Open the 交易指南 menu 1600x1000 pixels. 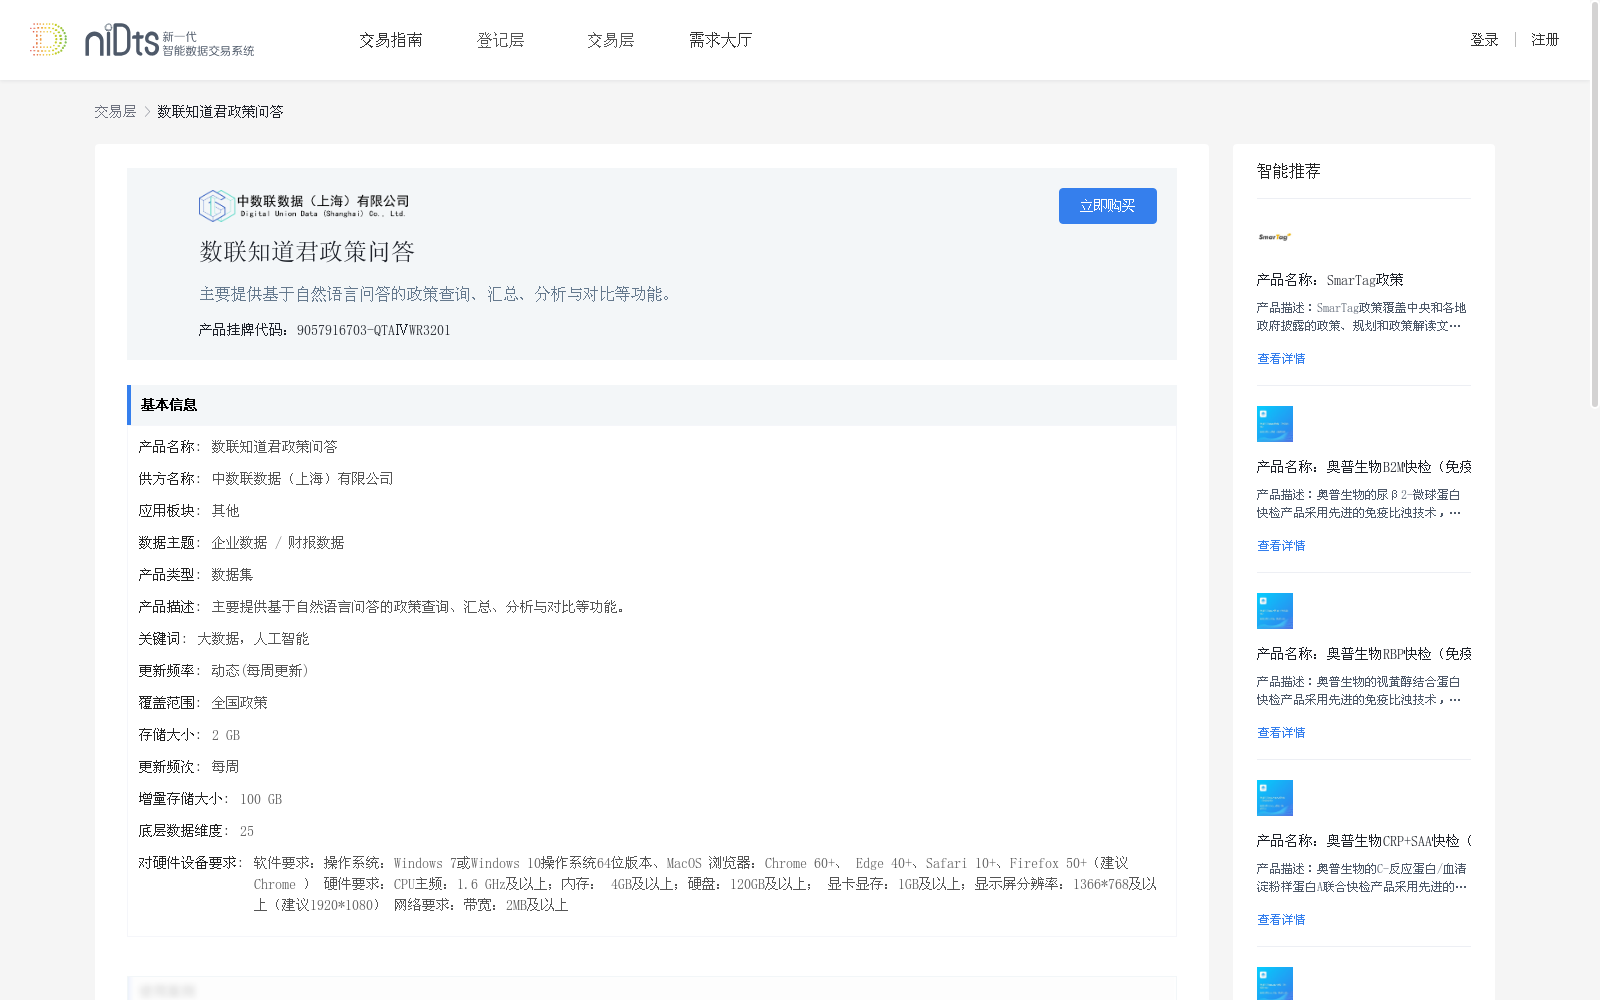click(391, 40)
